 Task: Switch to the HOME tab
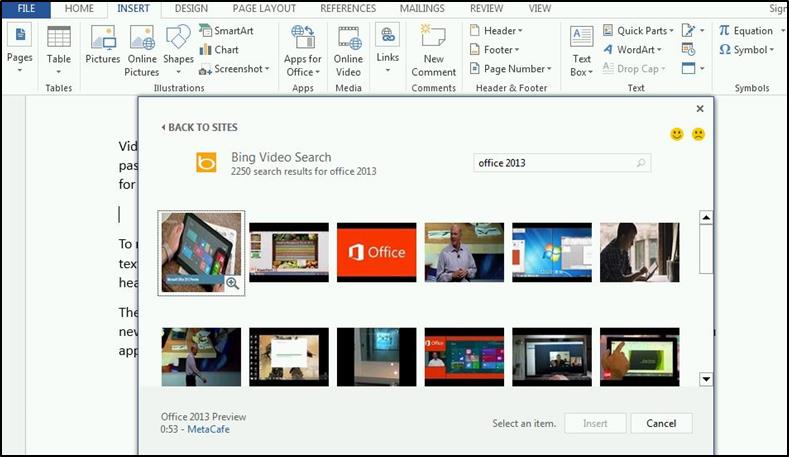tap(79, 9)
